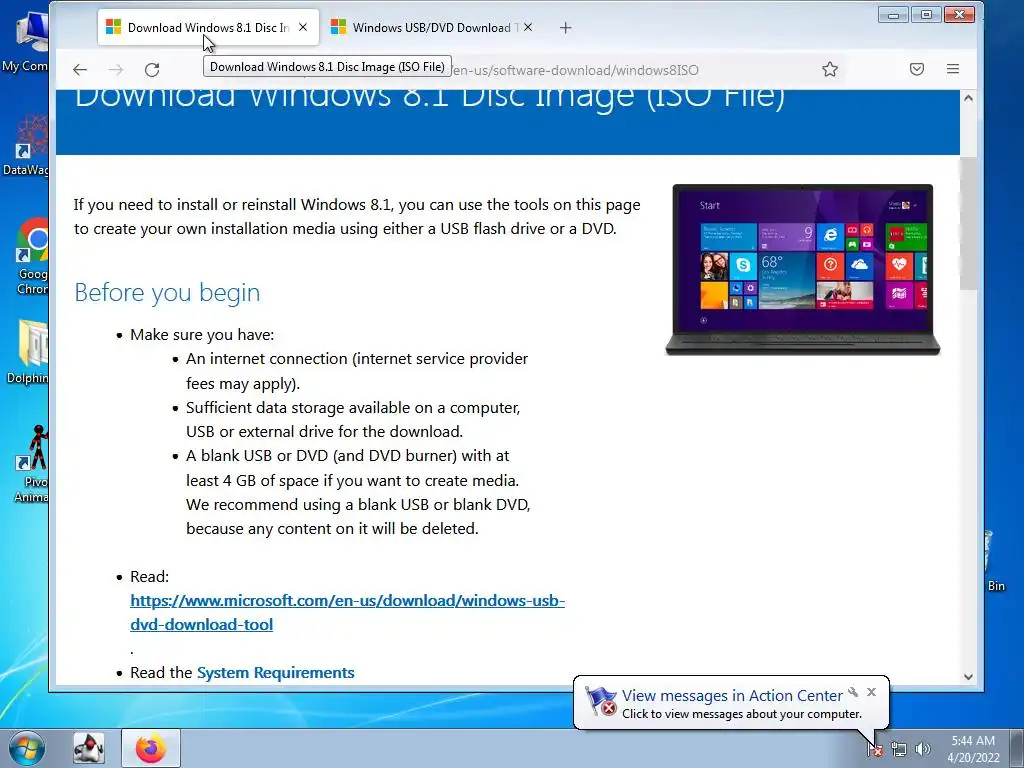Dismiss the Action Center balloon with X
1024x768 pixels.
871,692
